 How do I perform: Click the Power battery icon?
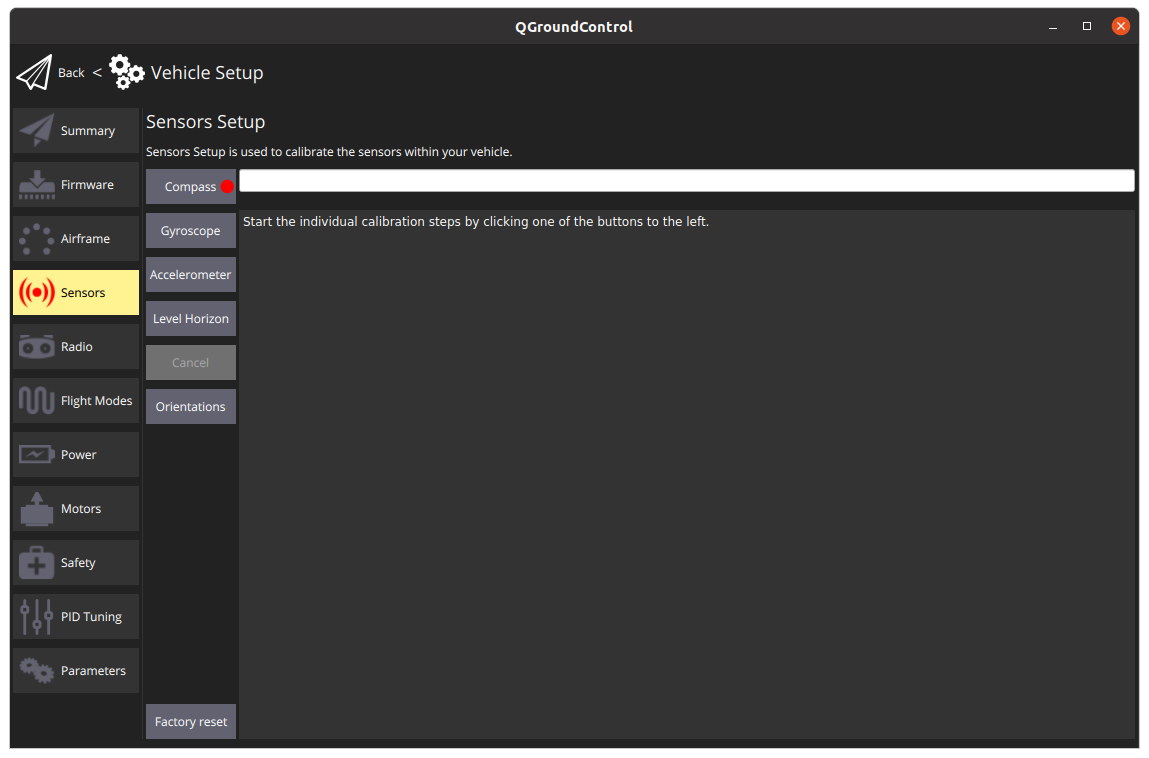[x=36, y=454]
